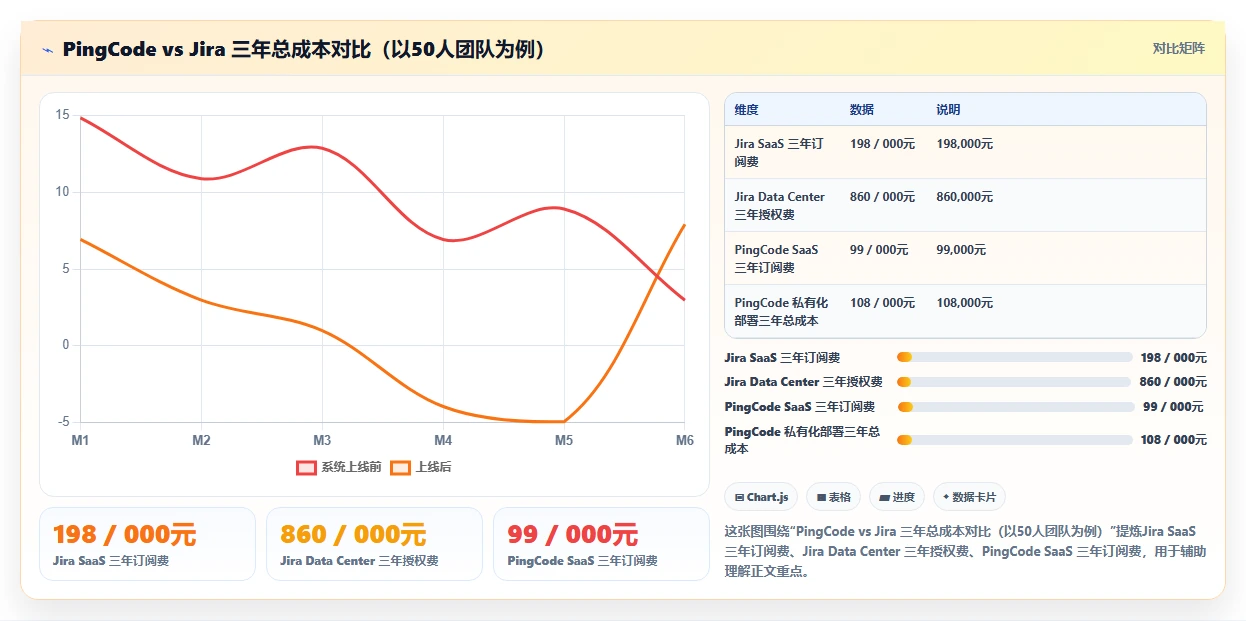1246x621 pixels.
Task: Click the lightning icon beside the title
Action: click(x=47, y=49)
